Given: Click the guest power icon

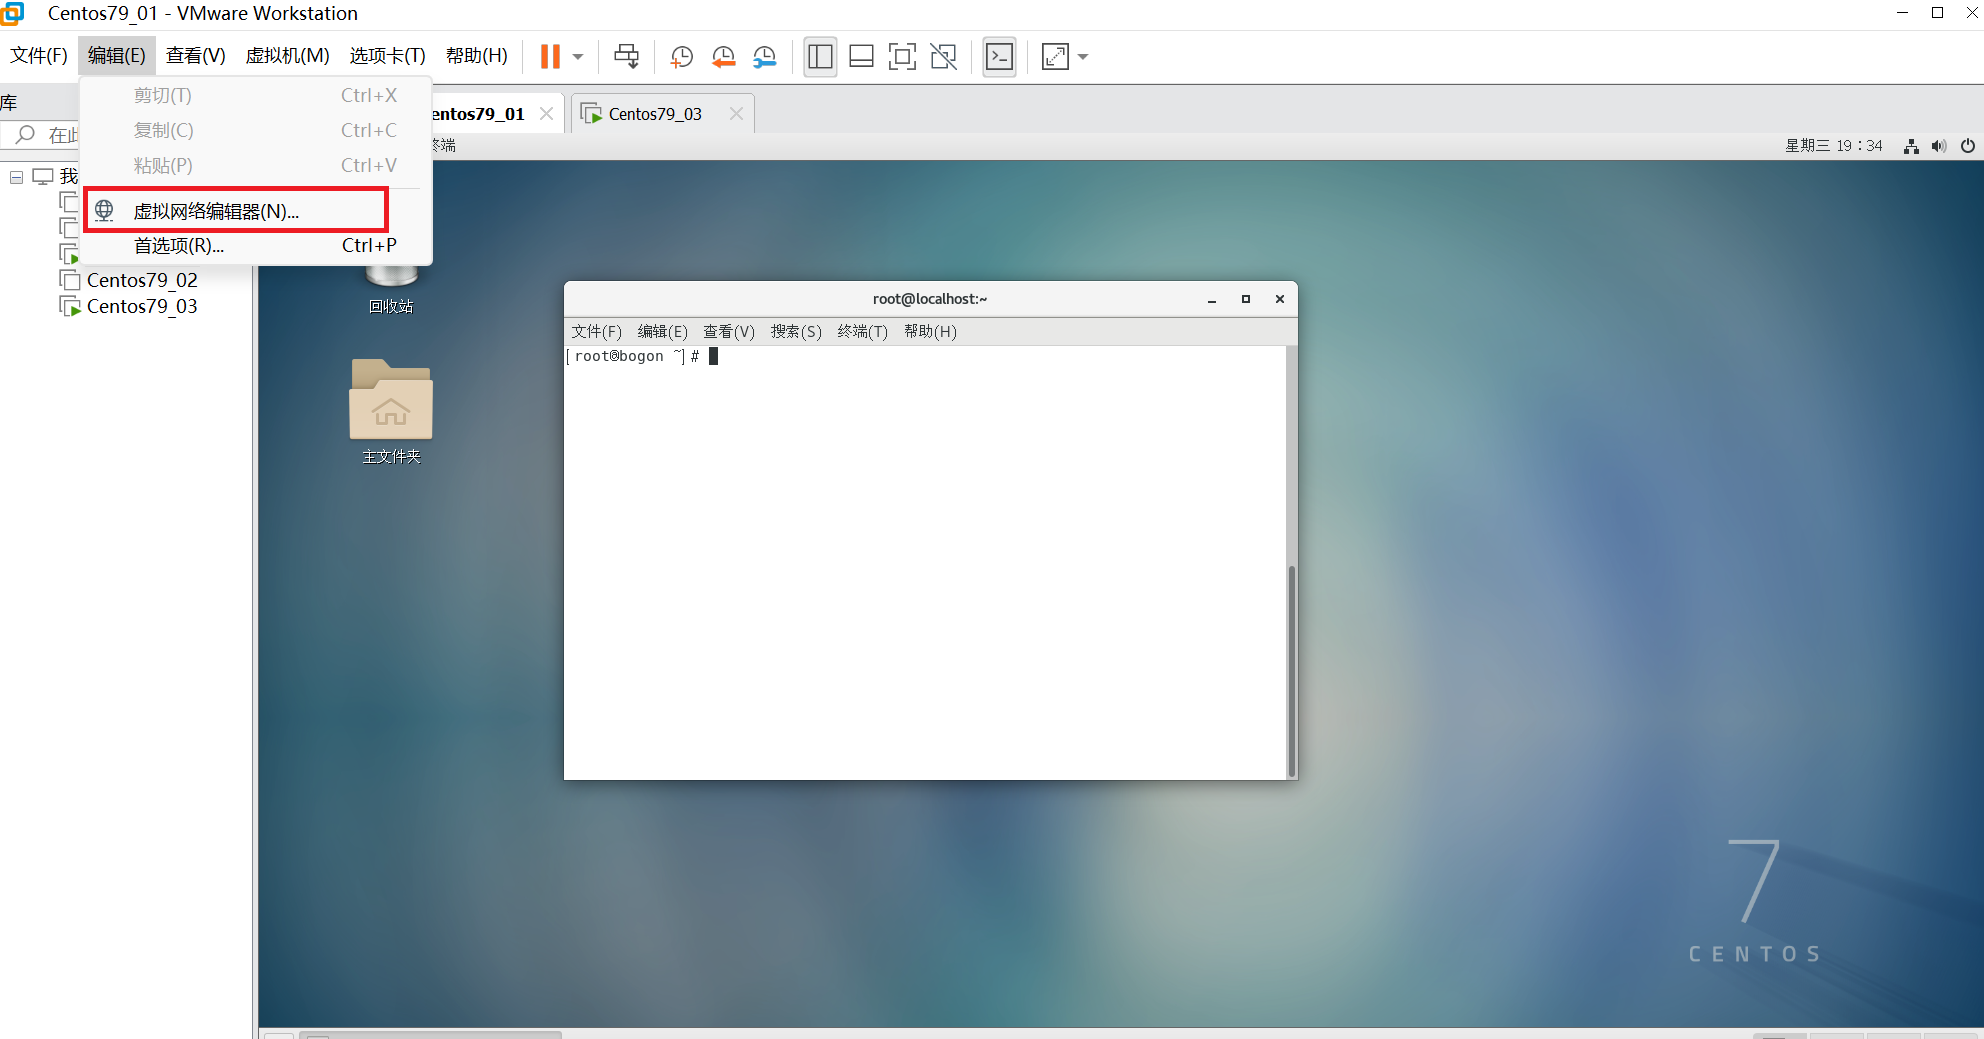Looking at the screenshot, I should click(x=1968, y=146).
